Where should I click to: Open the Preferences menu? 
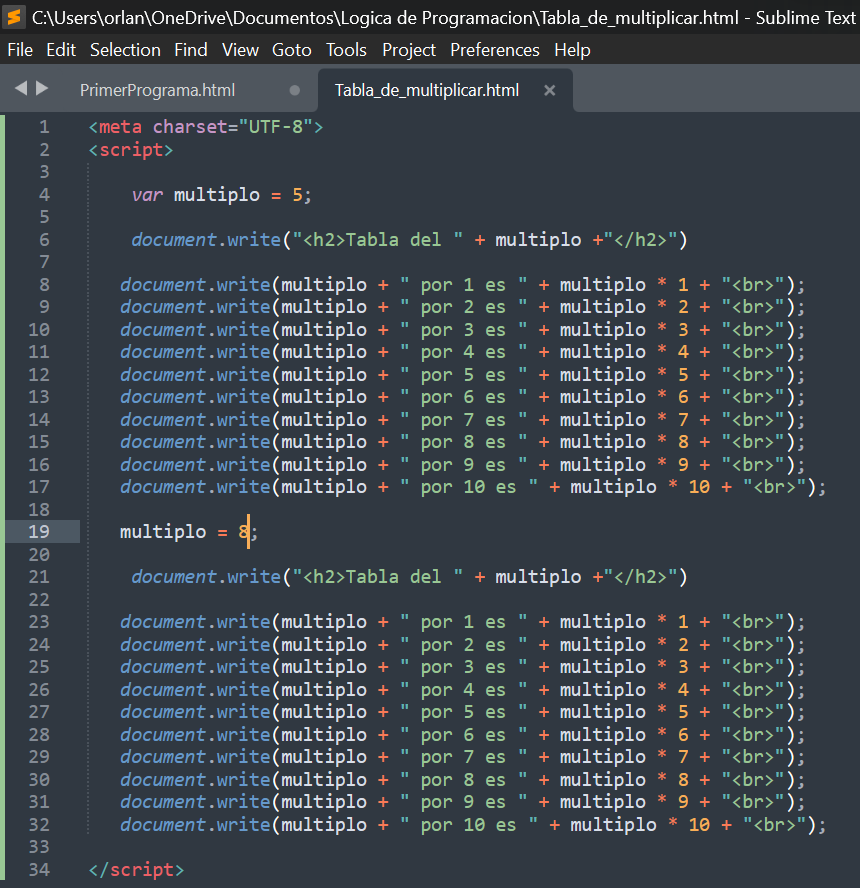click(x=495, y=50)
